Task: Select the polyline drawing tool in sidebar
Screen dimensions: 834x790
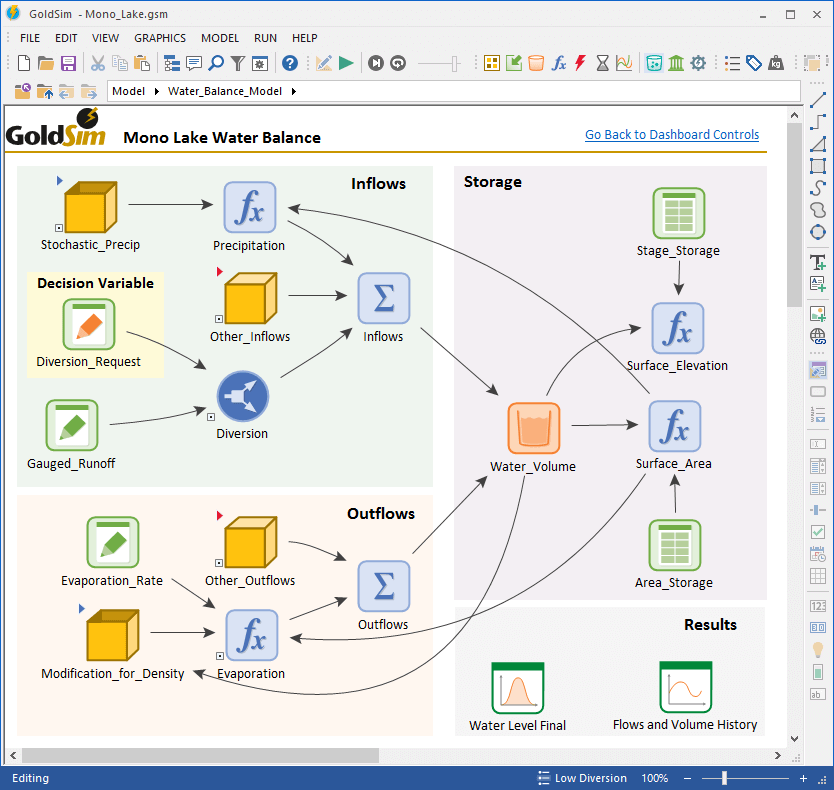Action: tap(817, 122)
